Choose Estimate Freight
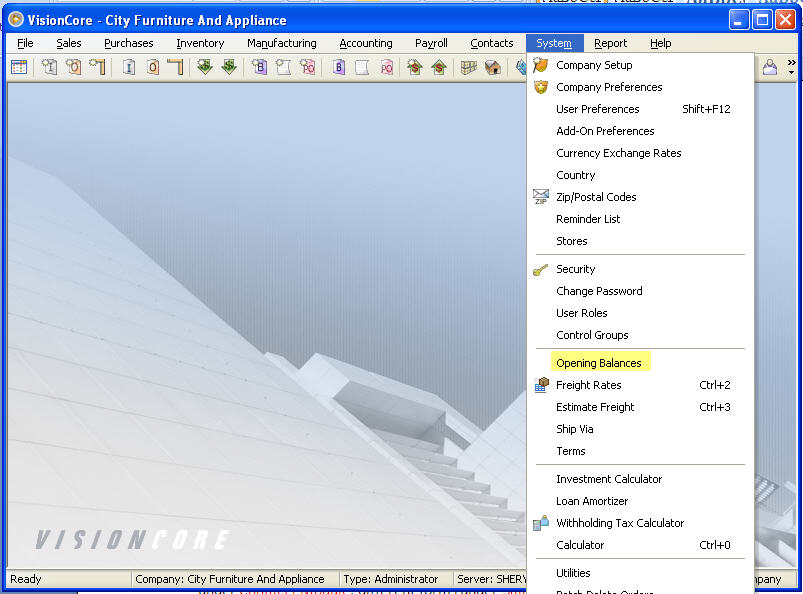This screenshot has width=803, height=594. pos(640,407)
